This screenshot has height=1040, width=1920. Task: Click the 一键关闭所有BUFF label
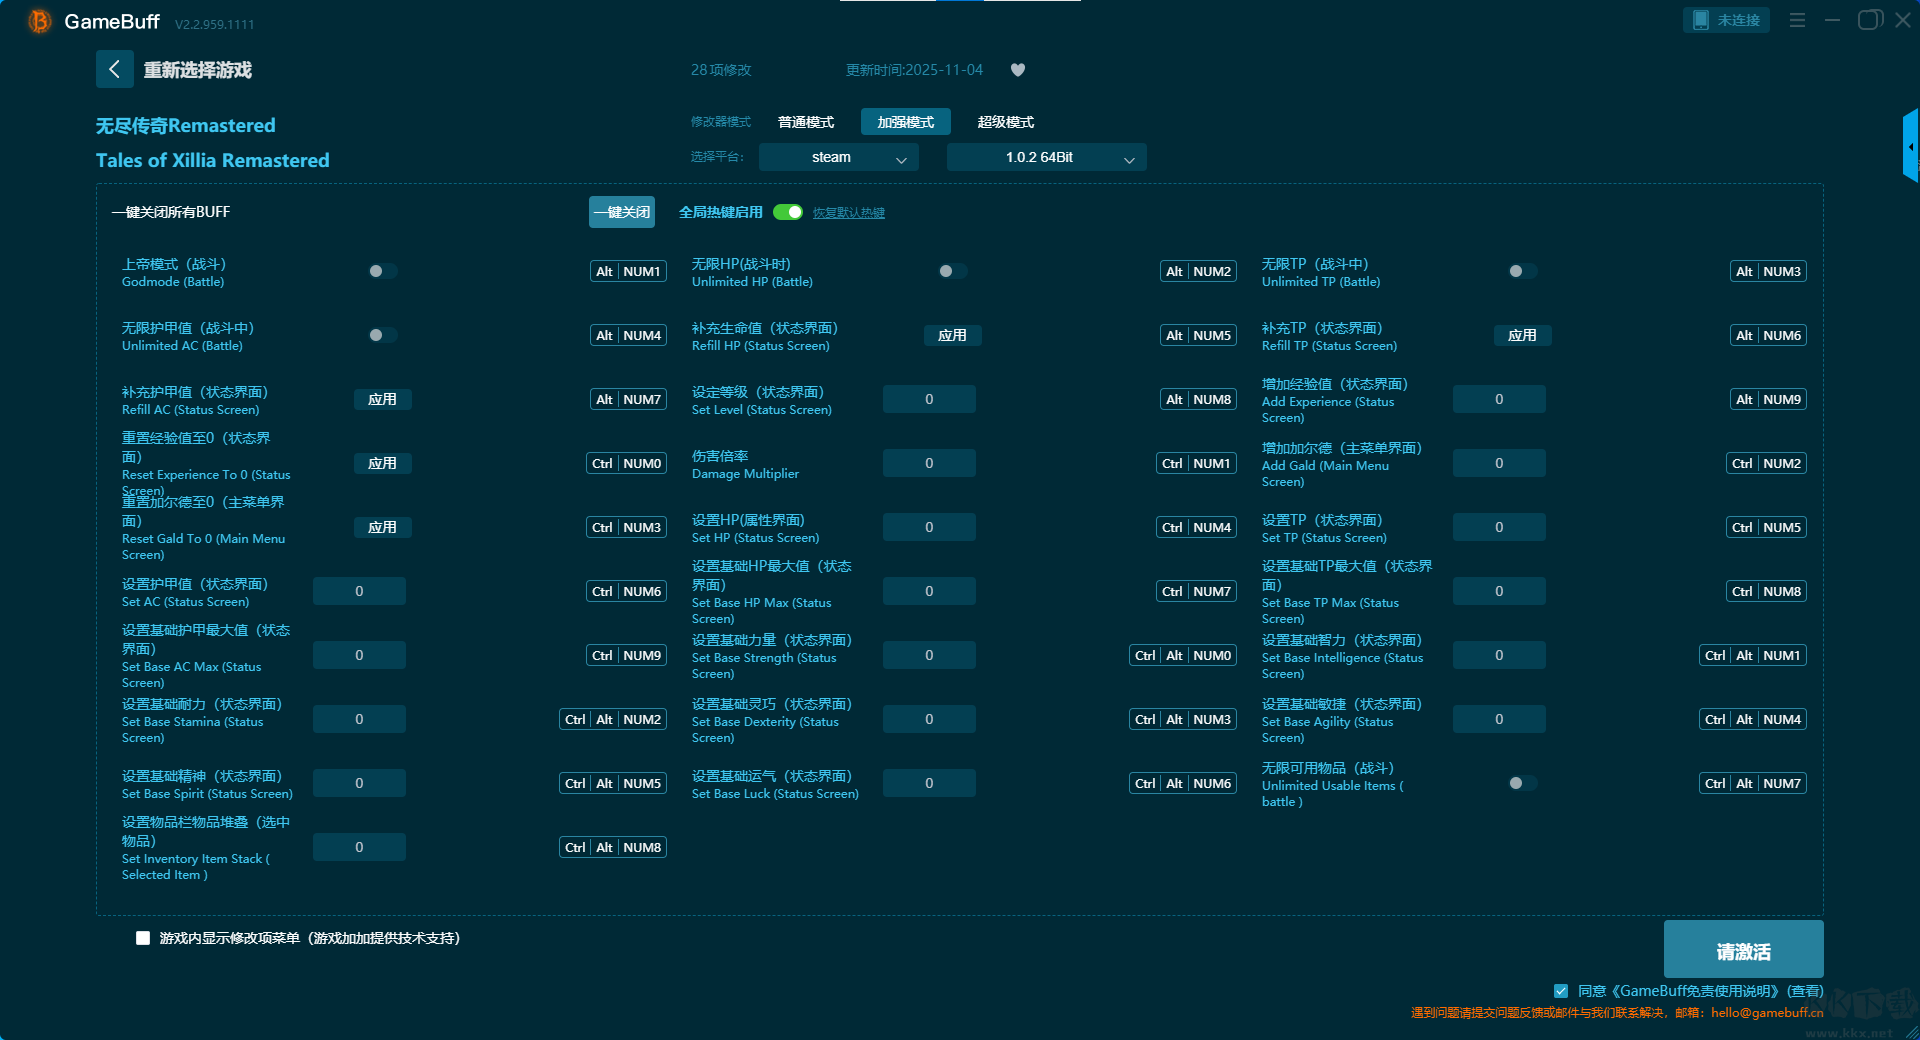click(x=171, y=212)
